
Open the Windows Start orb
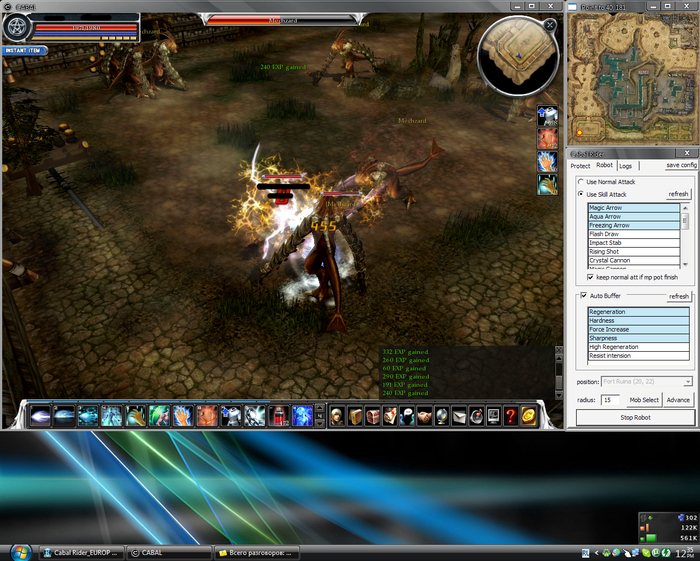(x=21, y=553)
